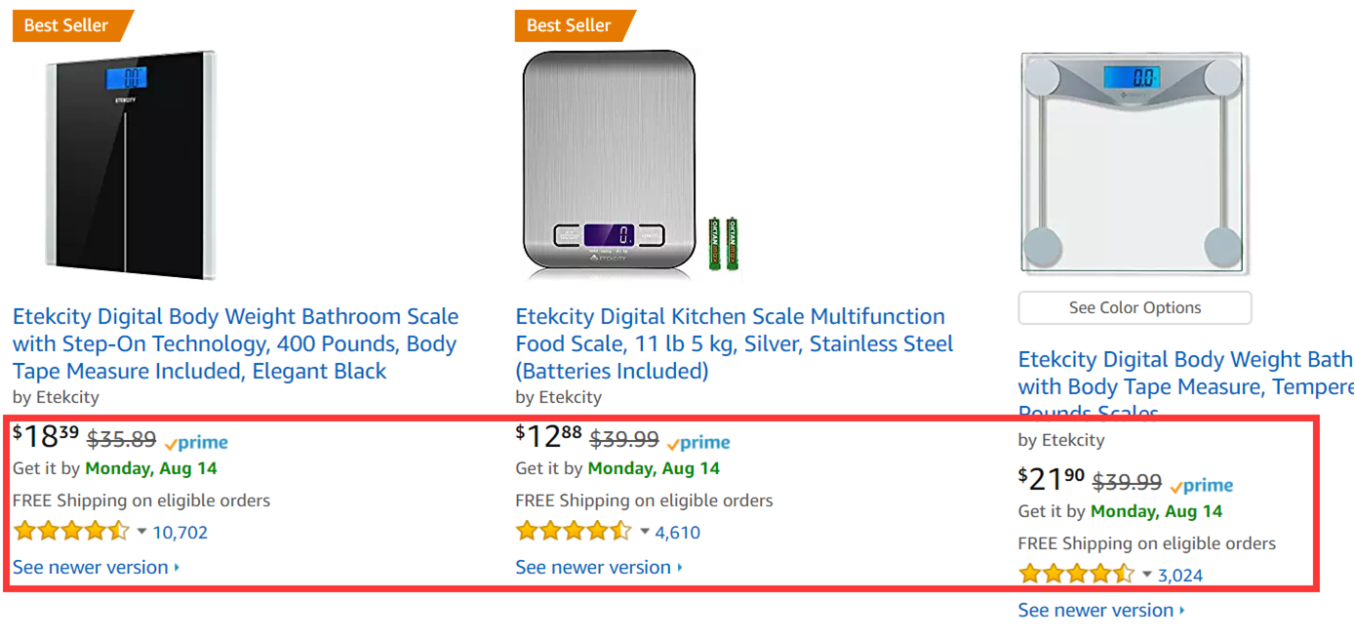View the 3,024 reviews for the glass scale
This screenshot has width=1355, height=640.
[1180, 575]
